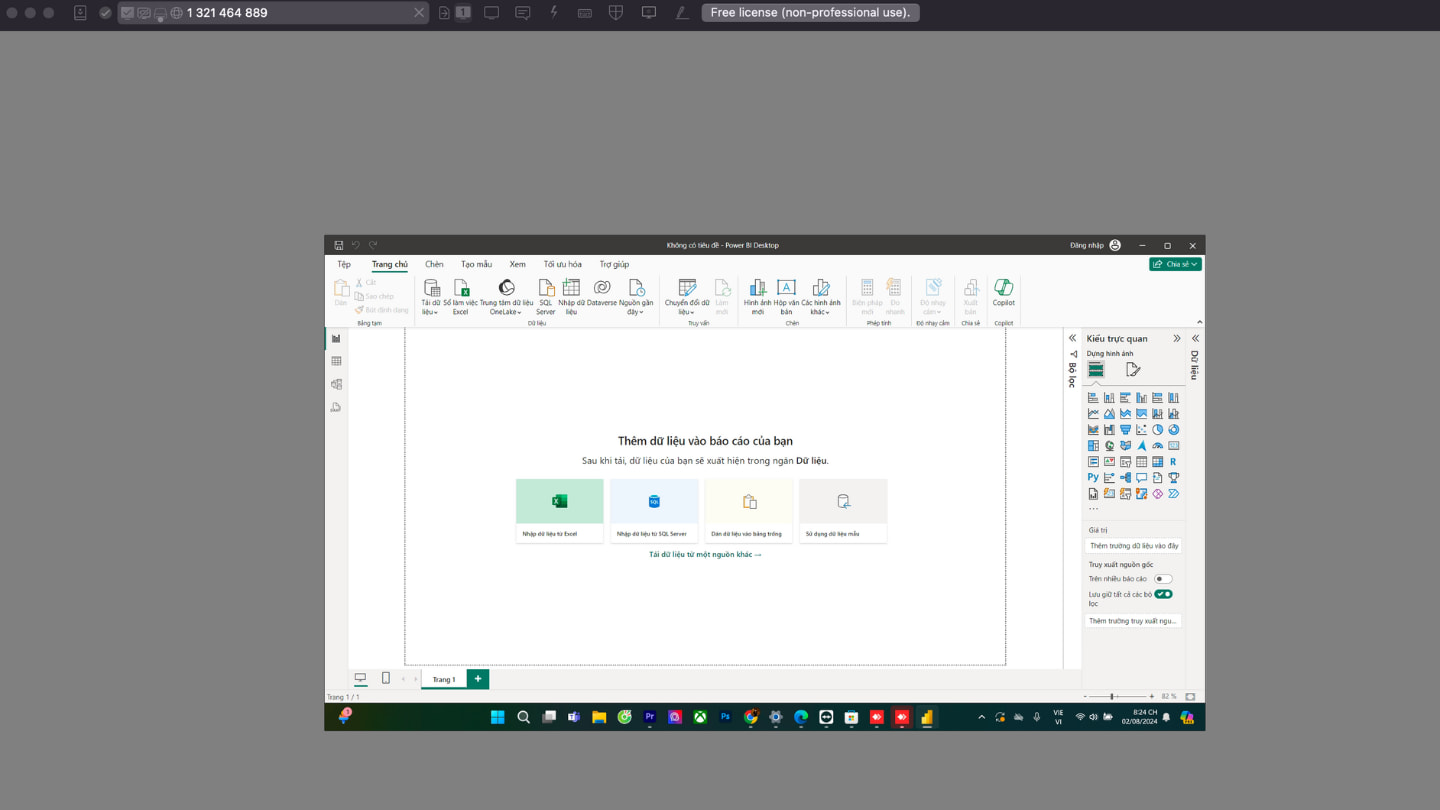Select the Map globe visual icon

[x=1109, y=445]
